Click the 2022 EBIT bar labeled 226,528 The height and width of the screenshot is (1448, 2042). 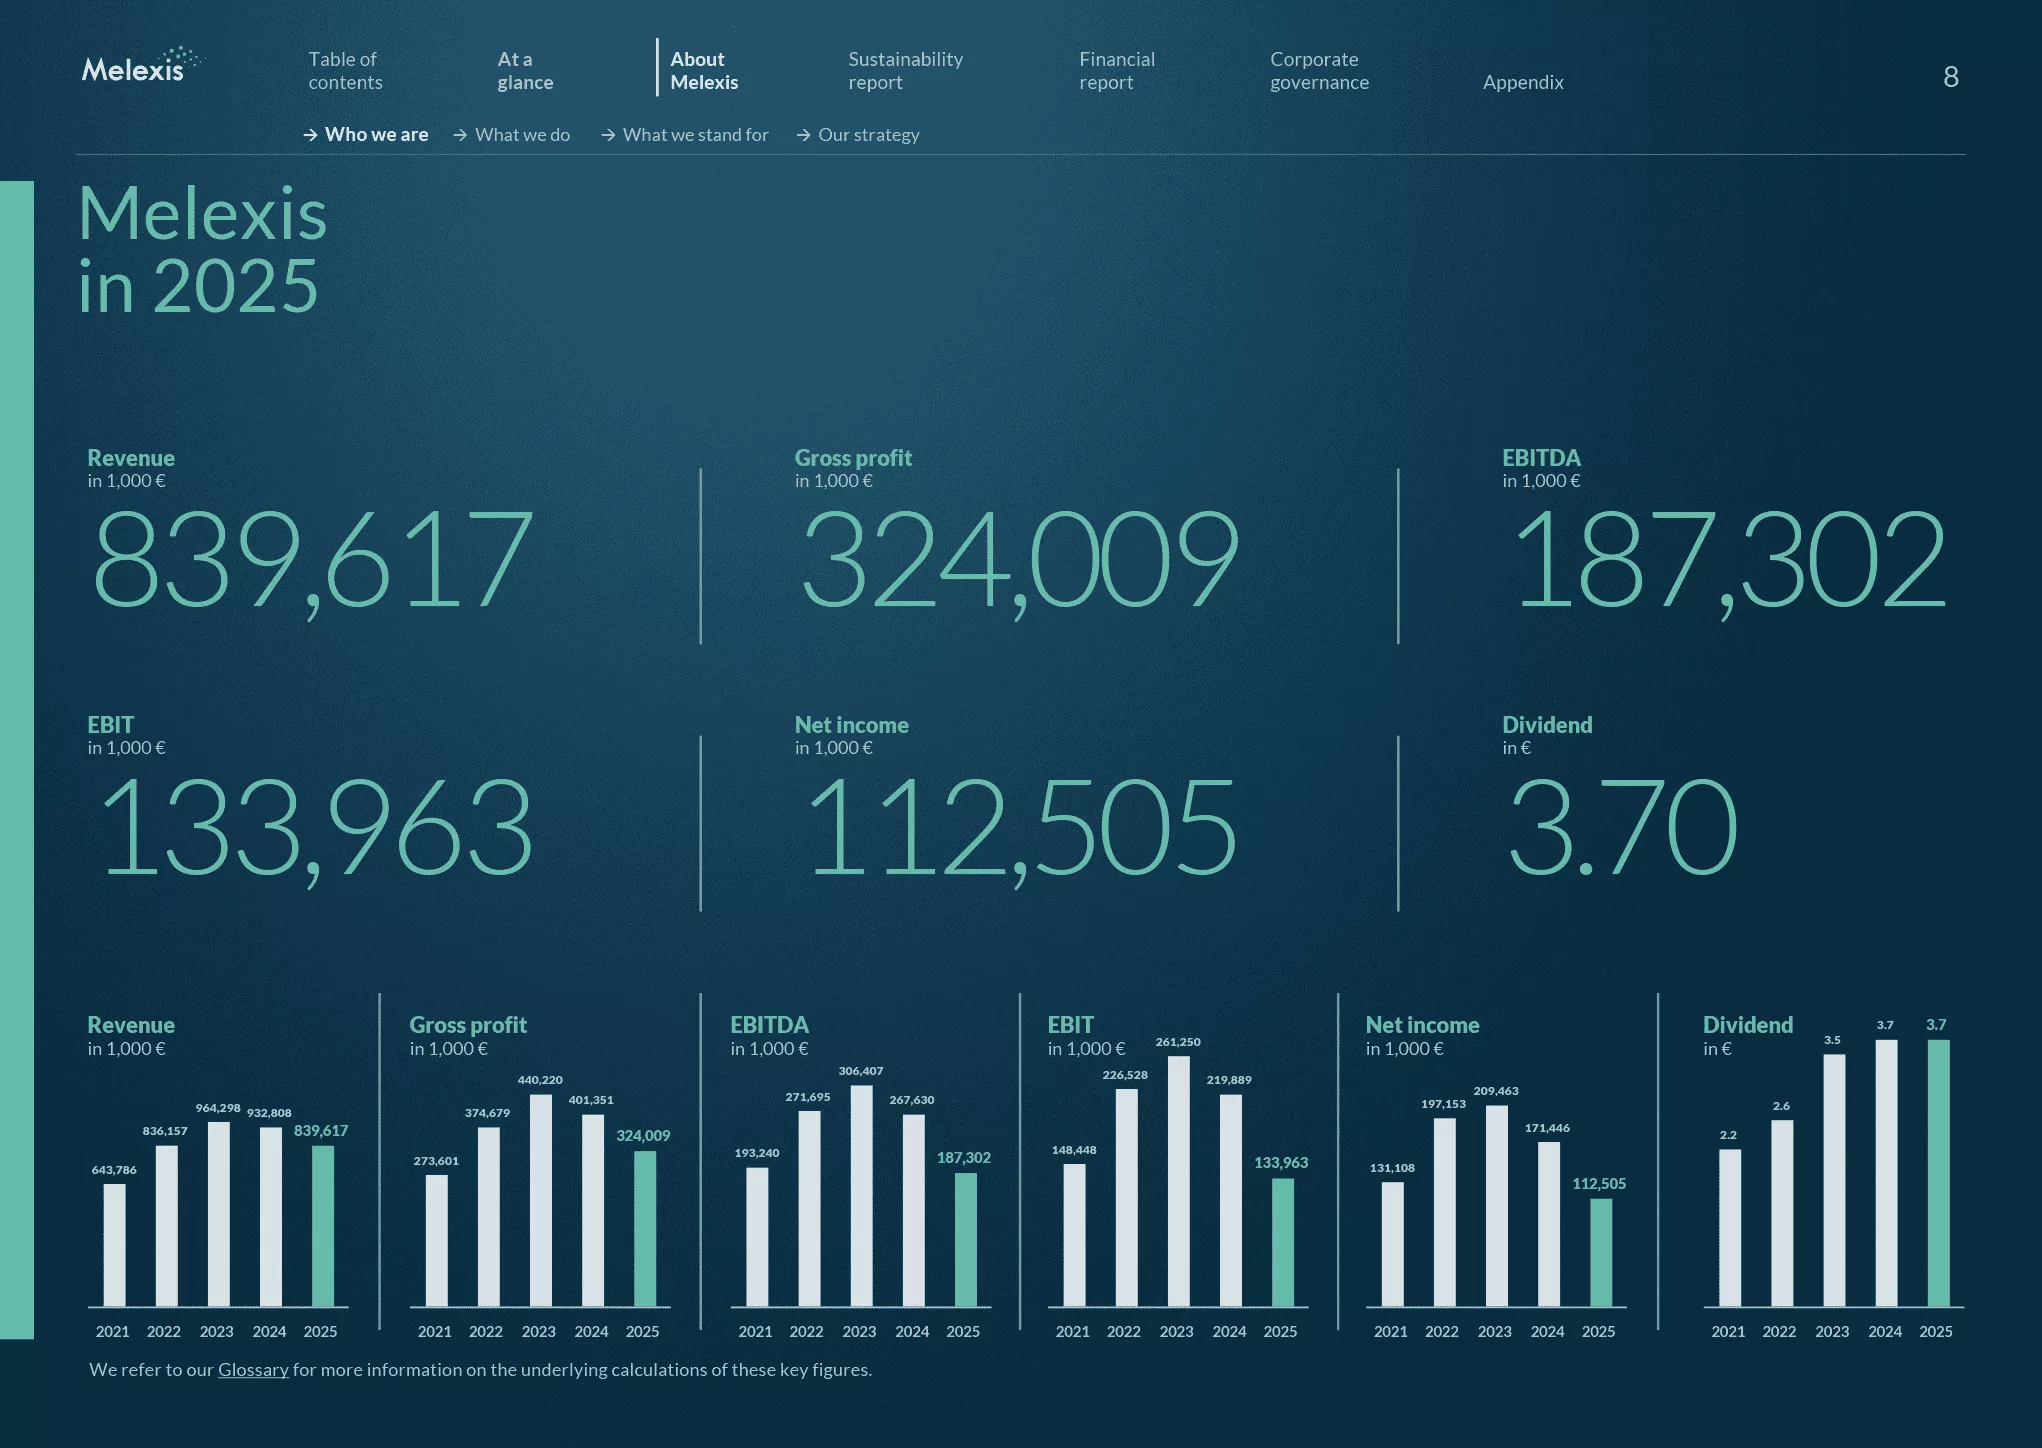pyautogui.click(x=1126, y=1198)
